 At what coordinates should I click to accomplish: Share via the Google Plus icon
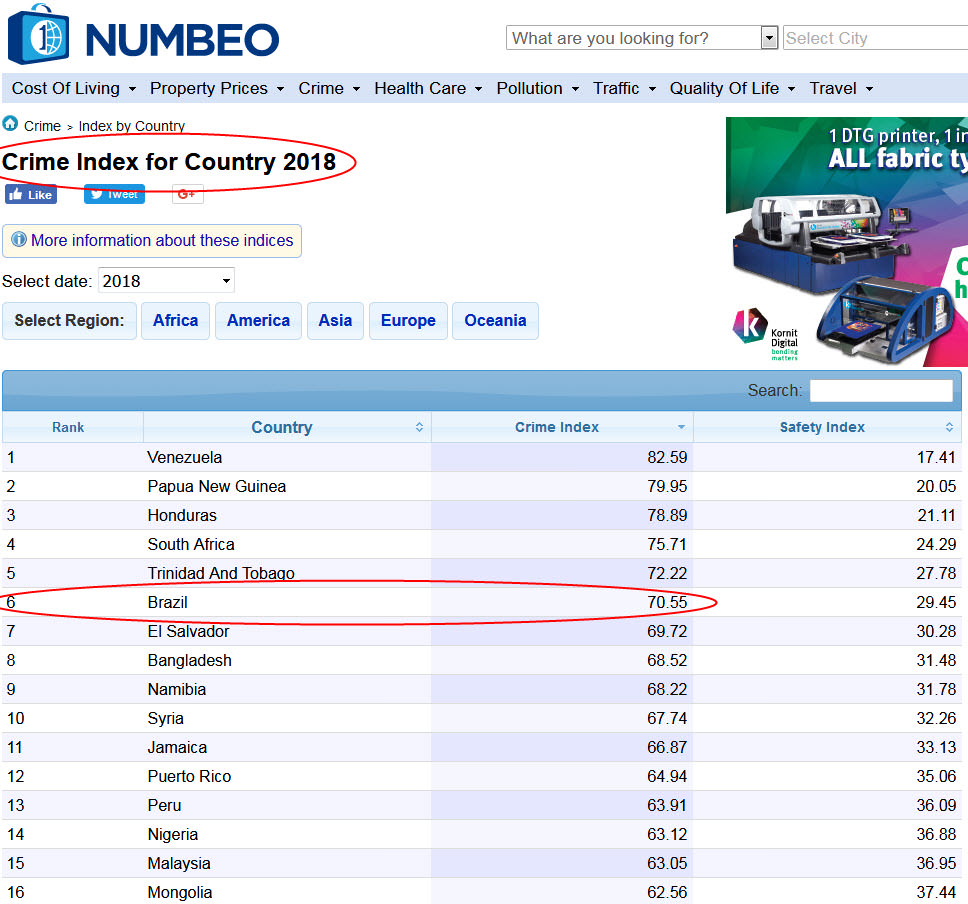[x=188, y=194]
